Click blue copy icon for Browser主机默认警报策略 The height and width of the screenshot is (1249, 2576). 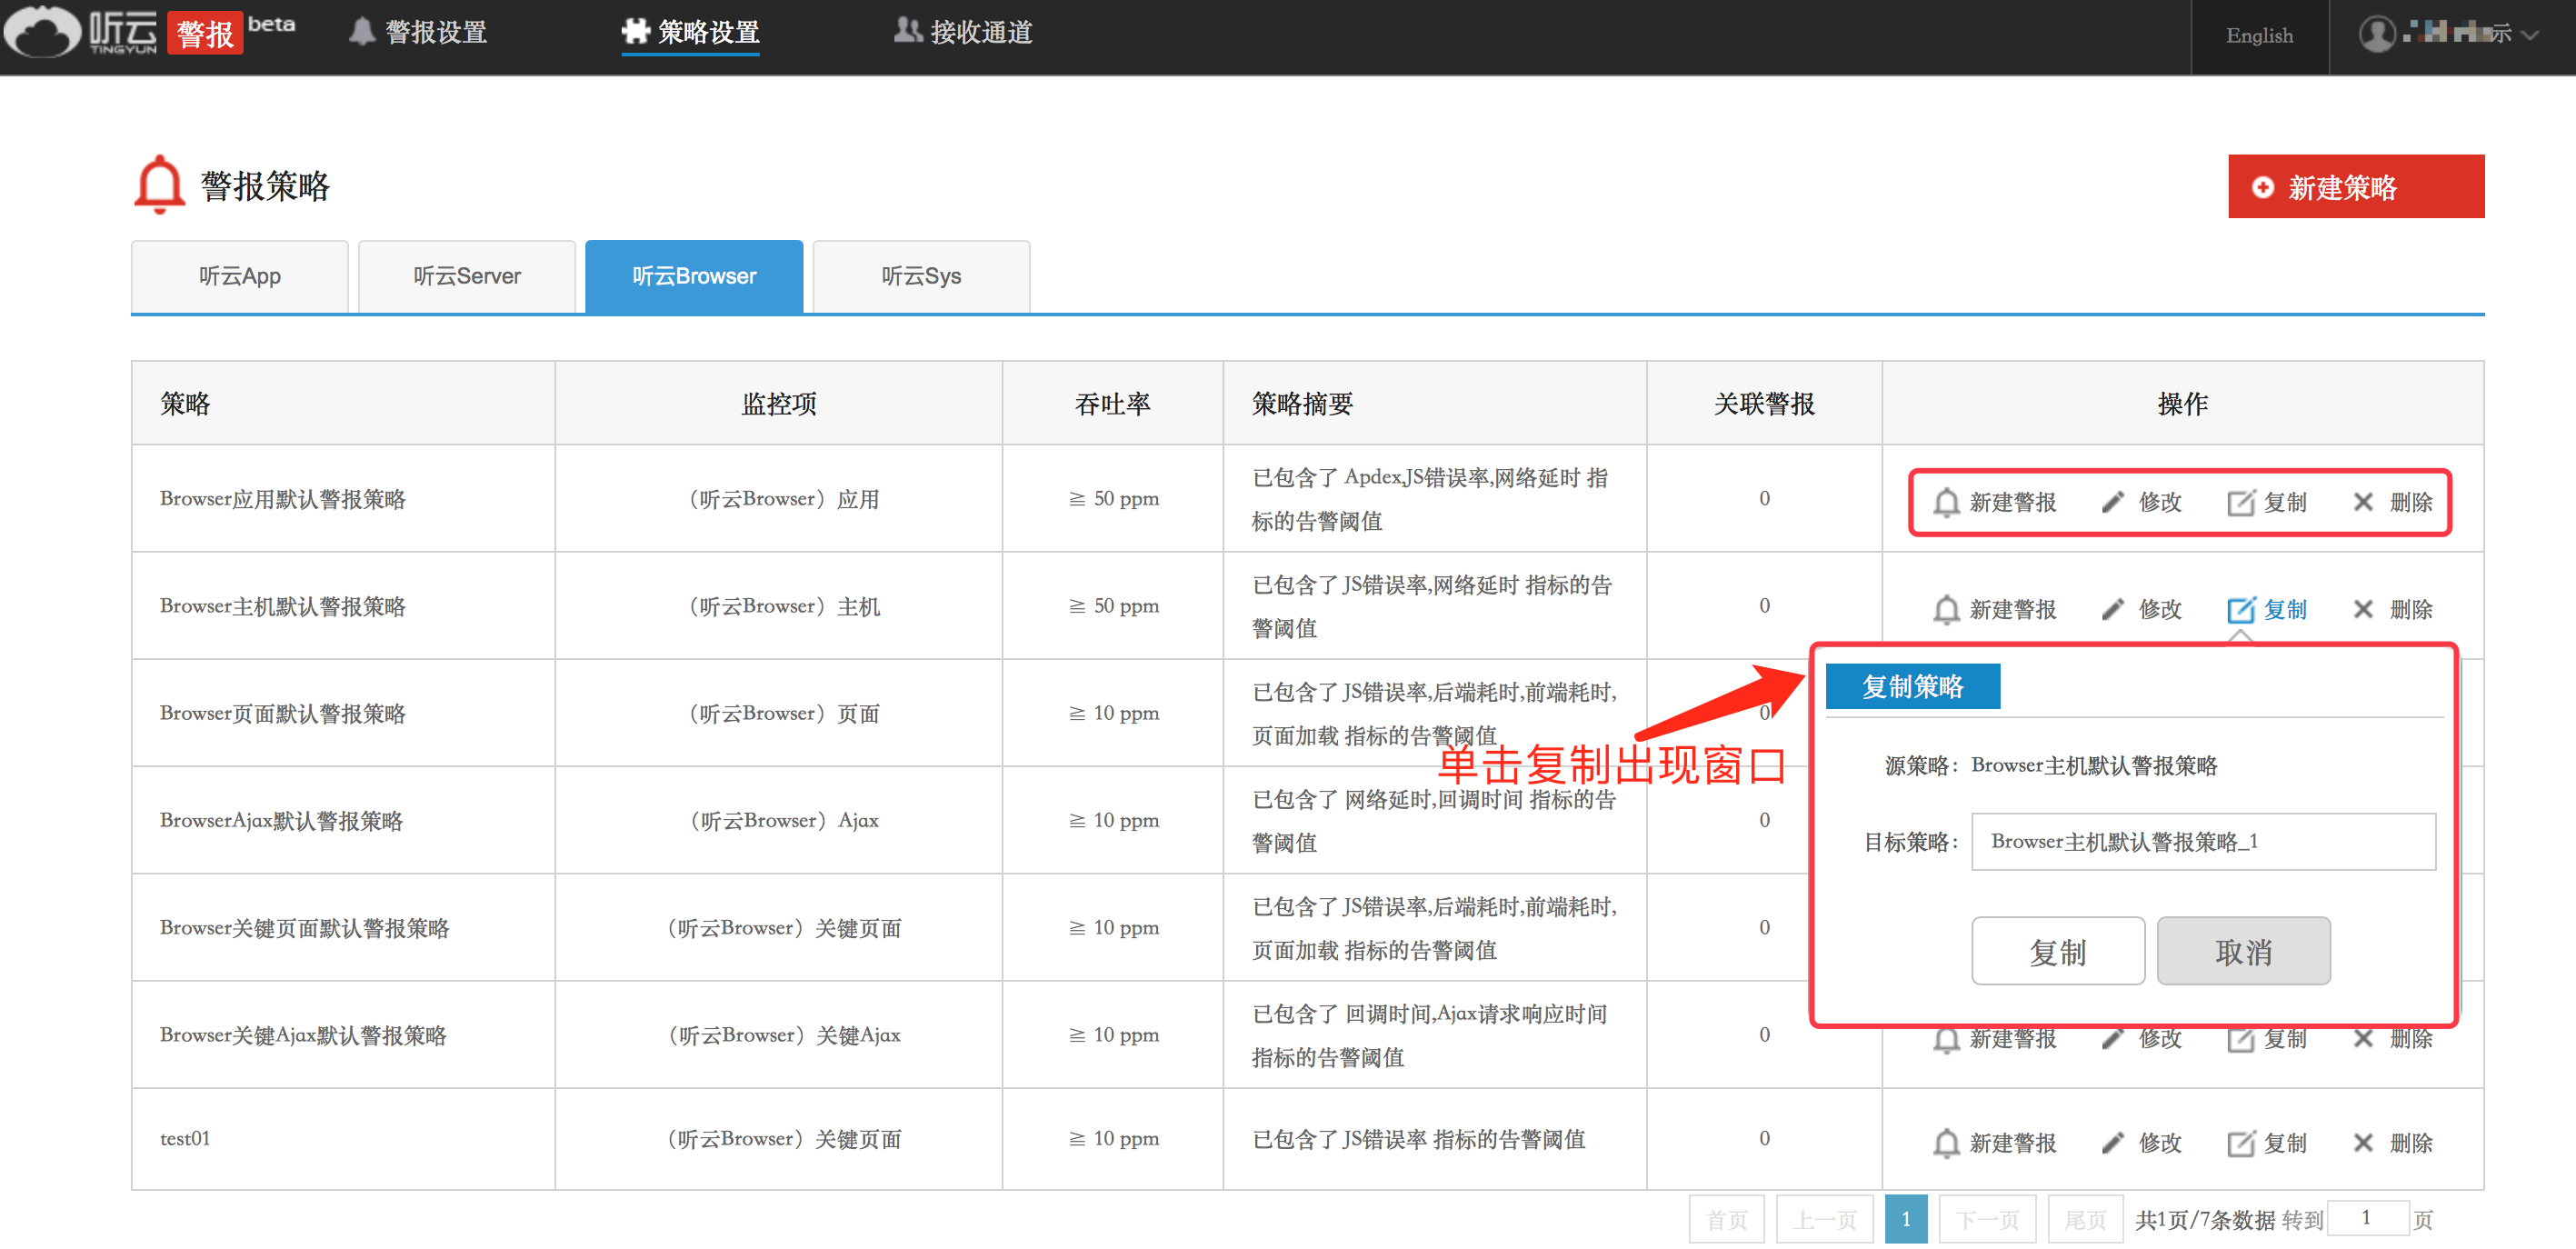coord(2241,609)
